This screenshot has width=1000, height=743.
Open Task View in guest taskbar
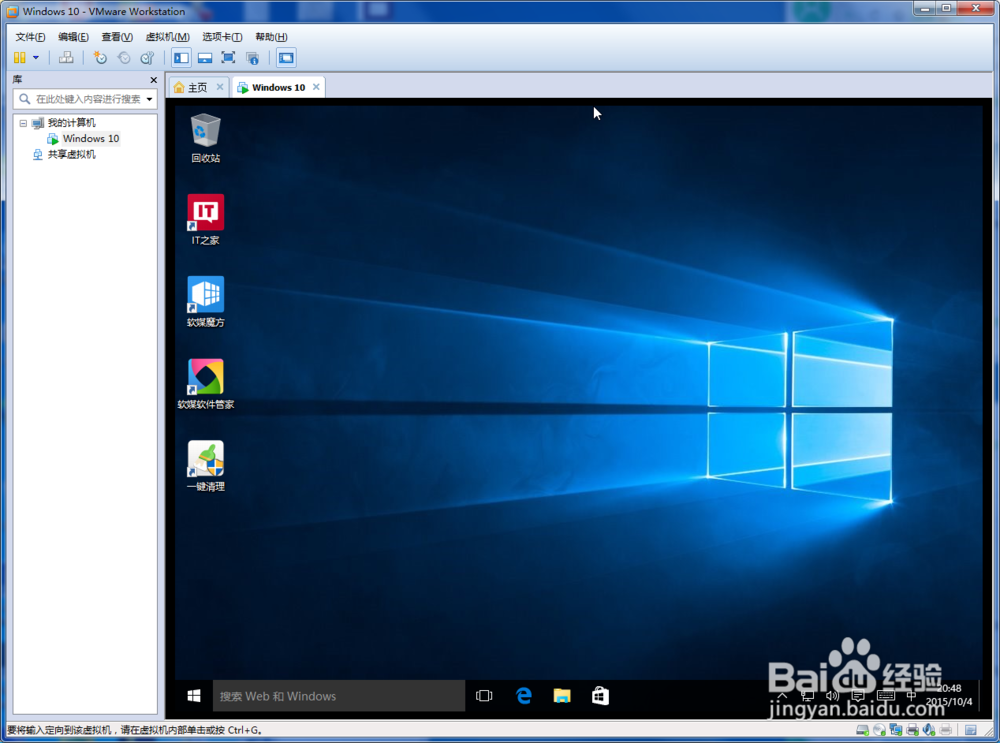point(484,696)
